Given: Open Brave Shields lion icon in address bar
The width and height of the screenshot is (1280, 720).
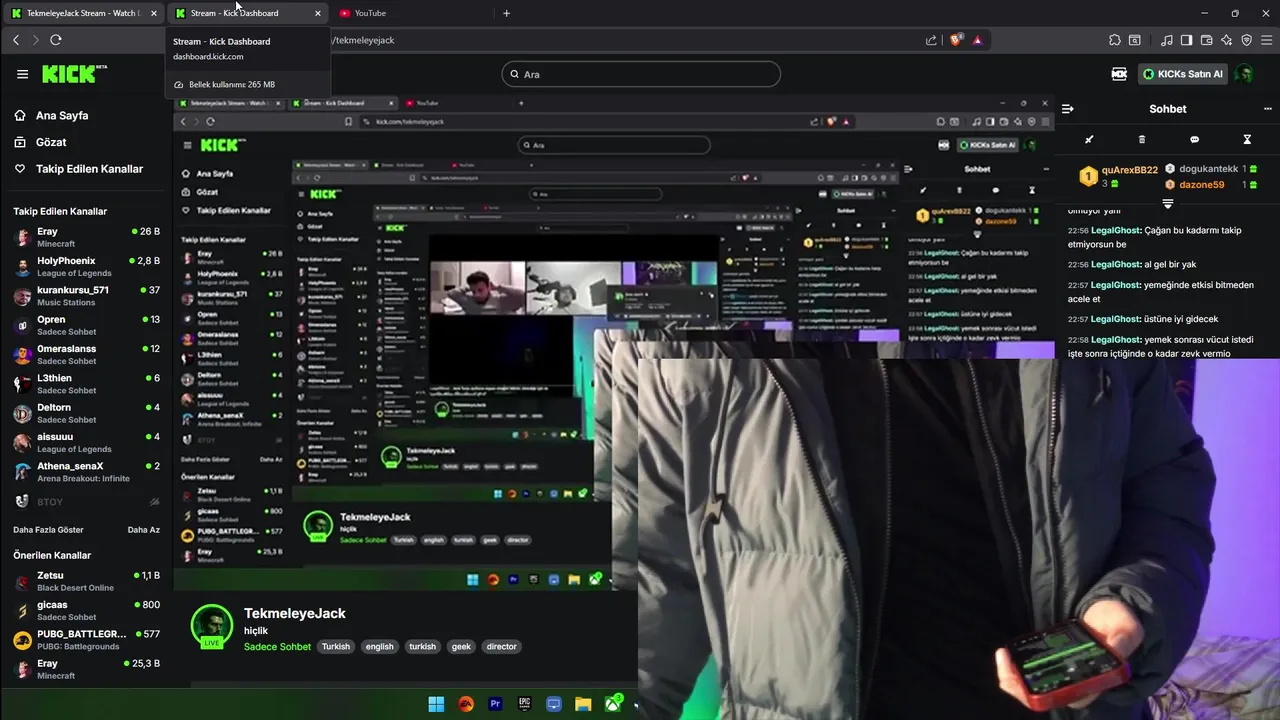Looking at the screenshot, I should click(x=956, y=40).
